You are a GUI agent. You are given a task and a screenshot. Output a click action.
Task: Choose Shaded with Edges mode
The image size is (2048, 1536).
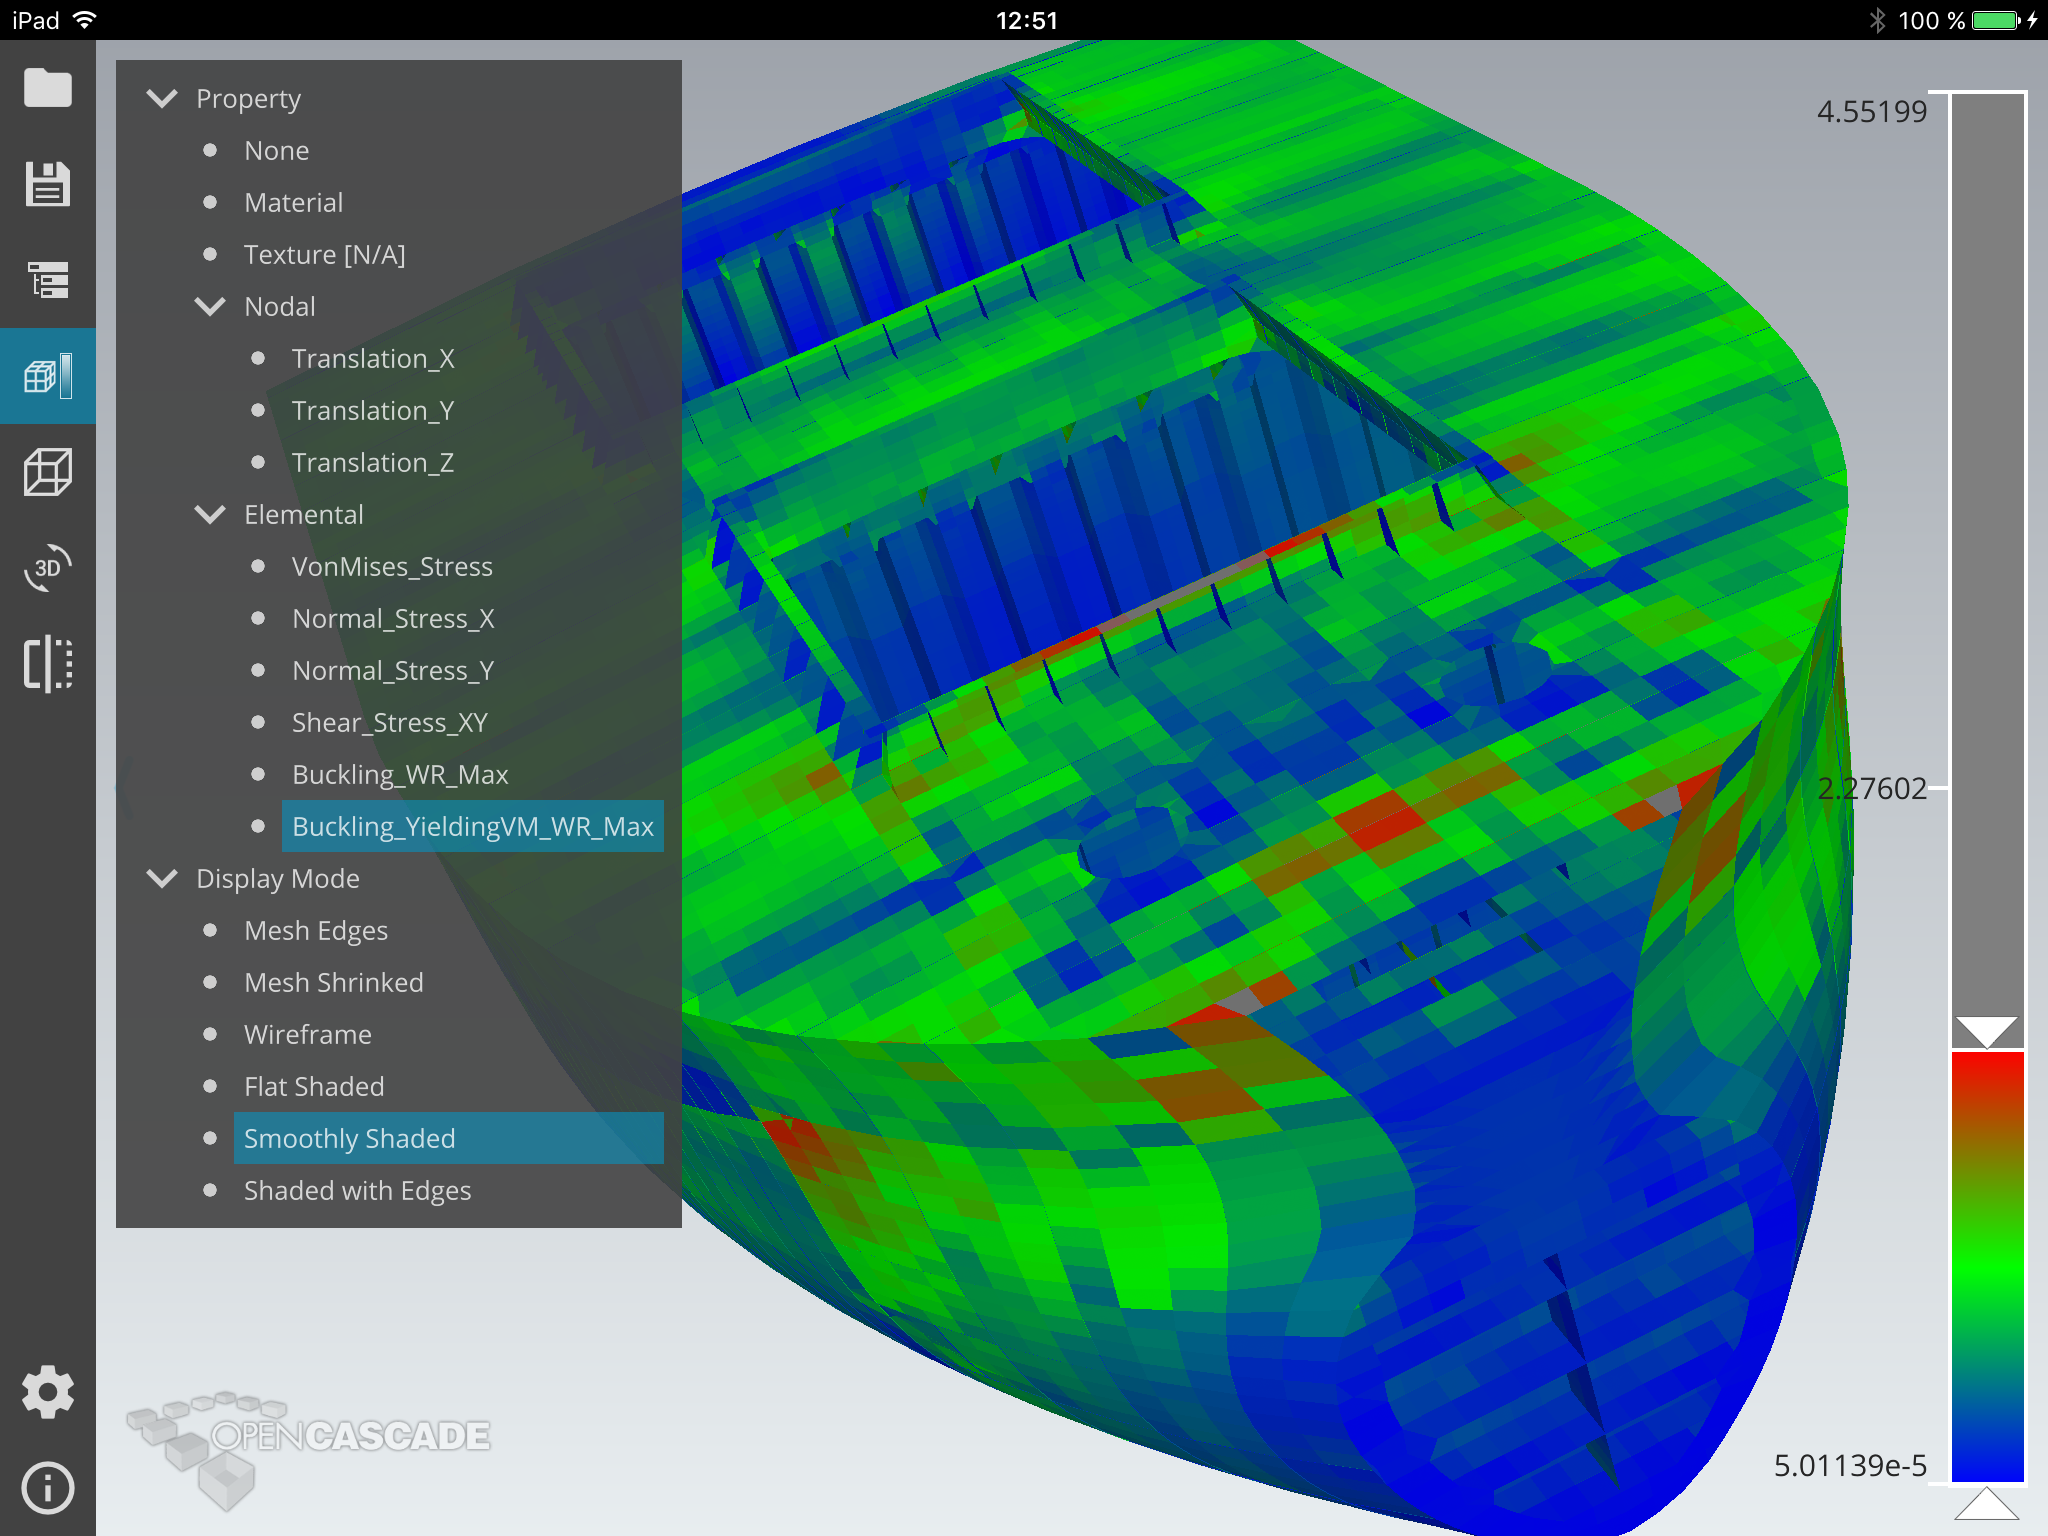(357, 1191)
